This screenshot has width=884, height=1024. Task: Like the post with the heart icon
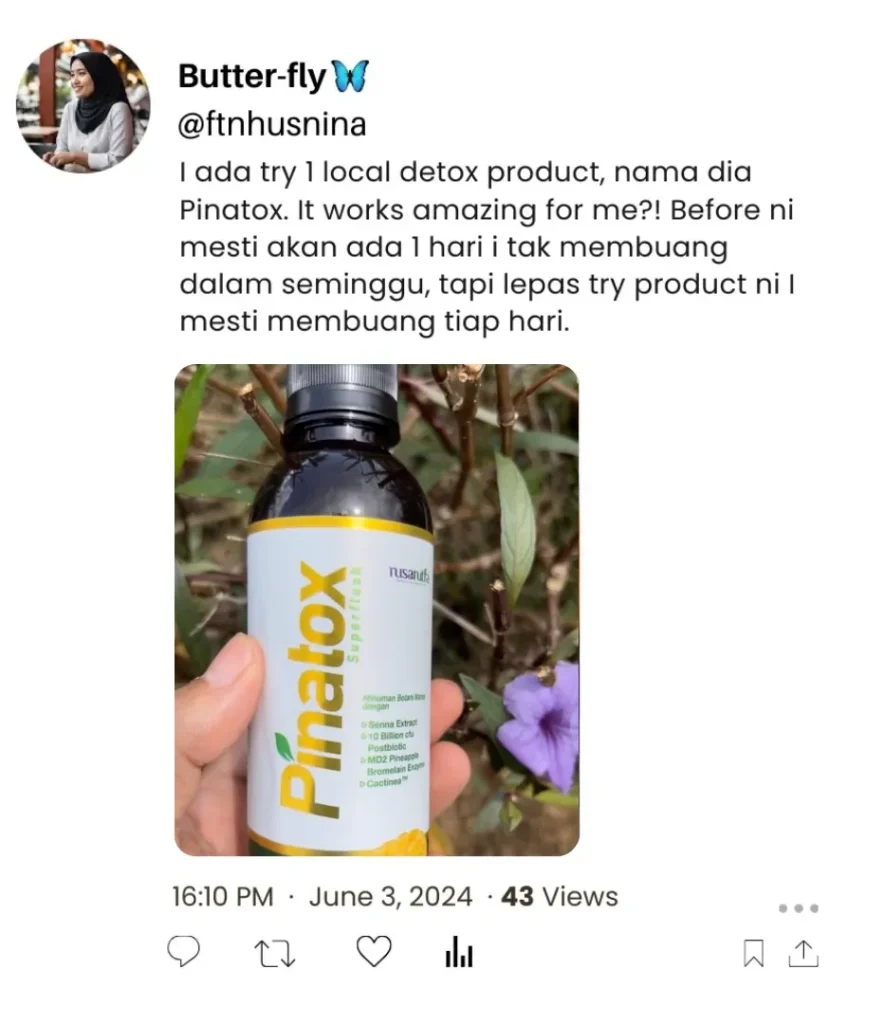pyautogui.click(x=374, y=951)
